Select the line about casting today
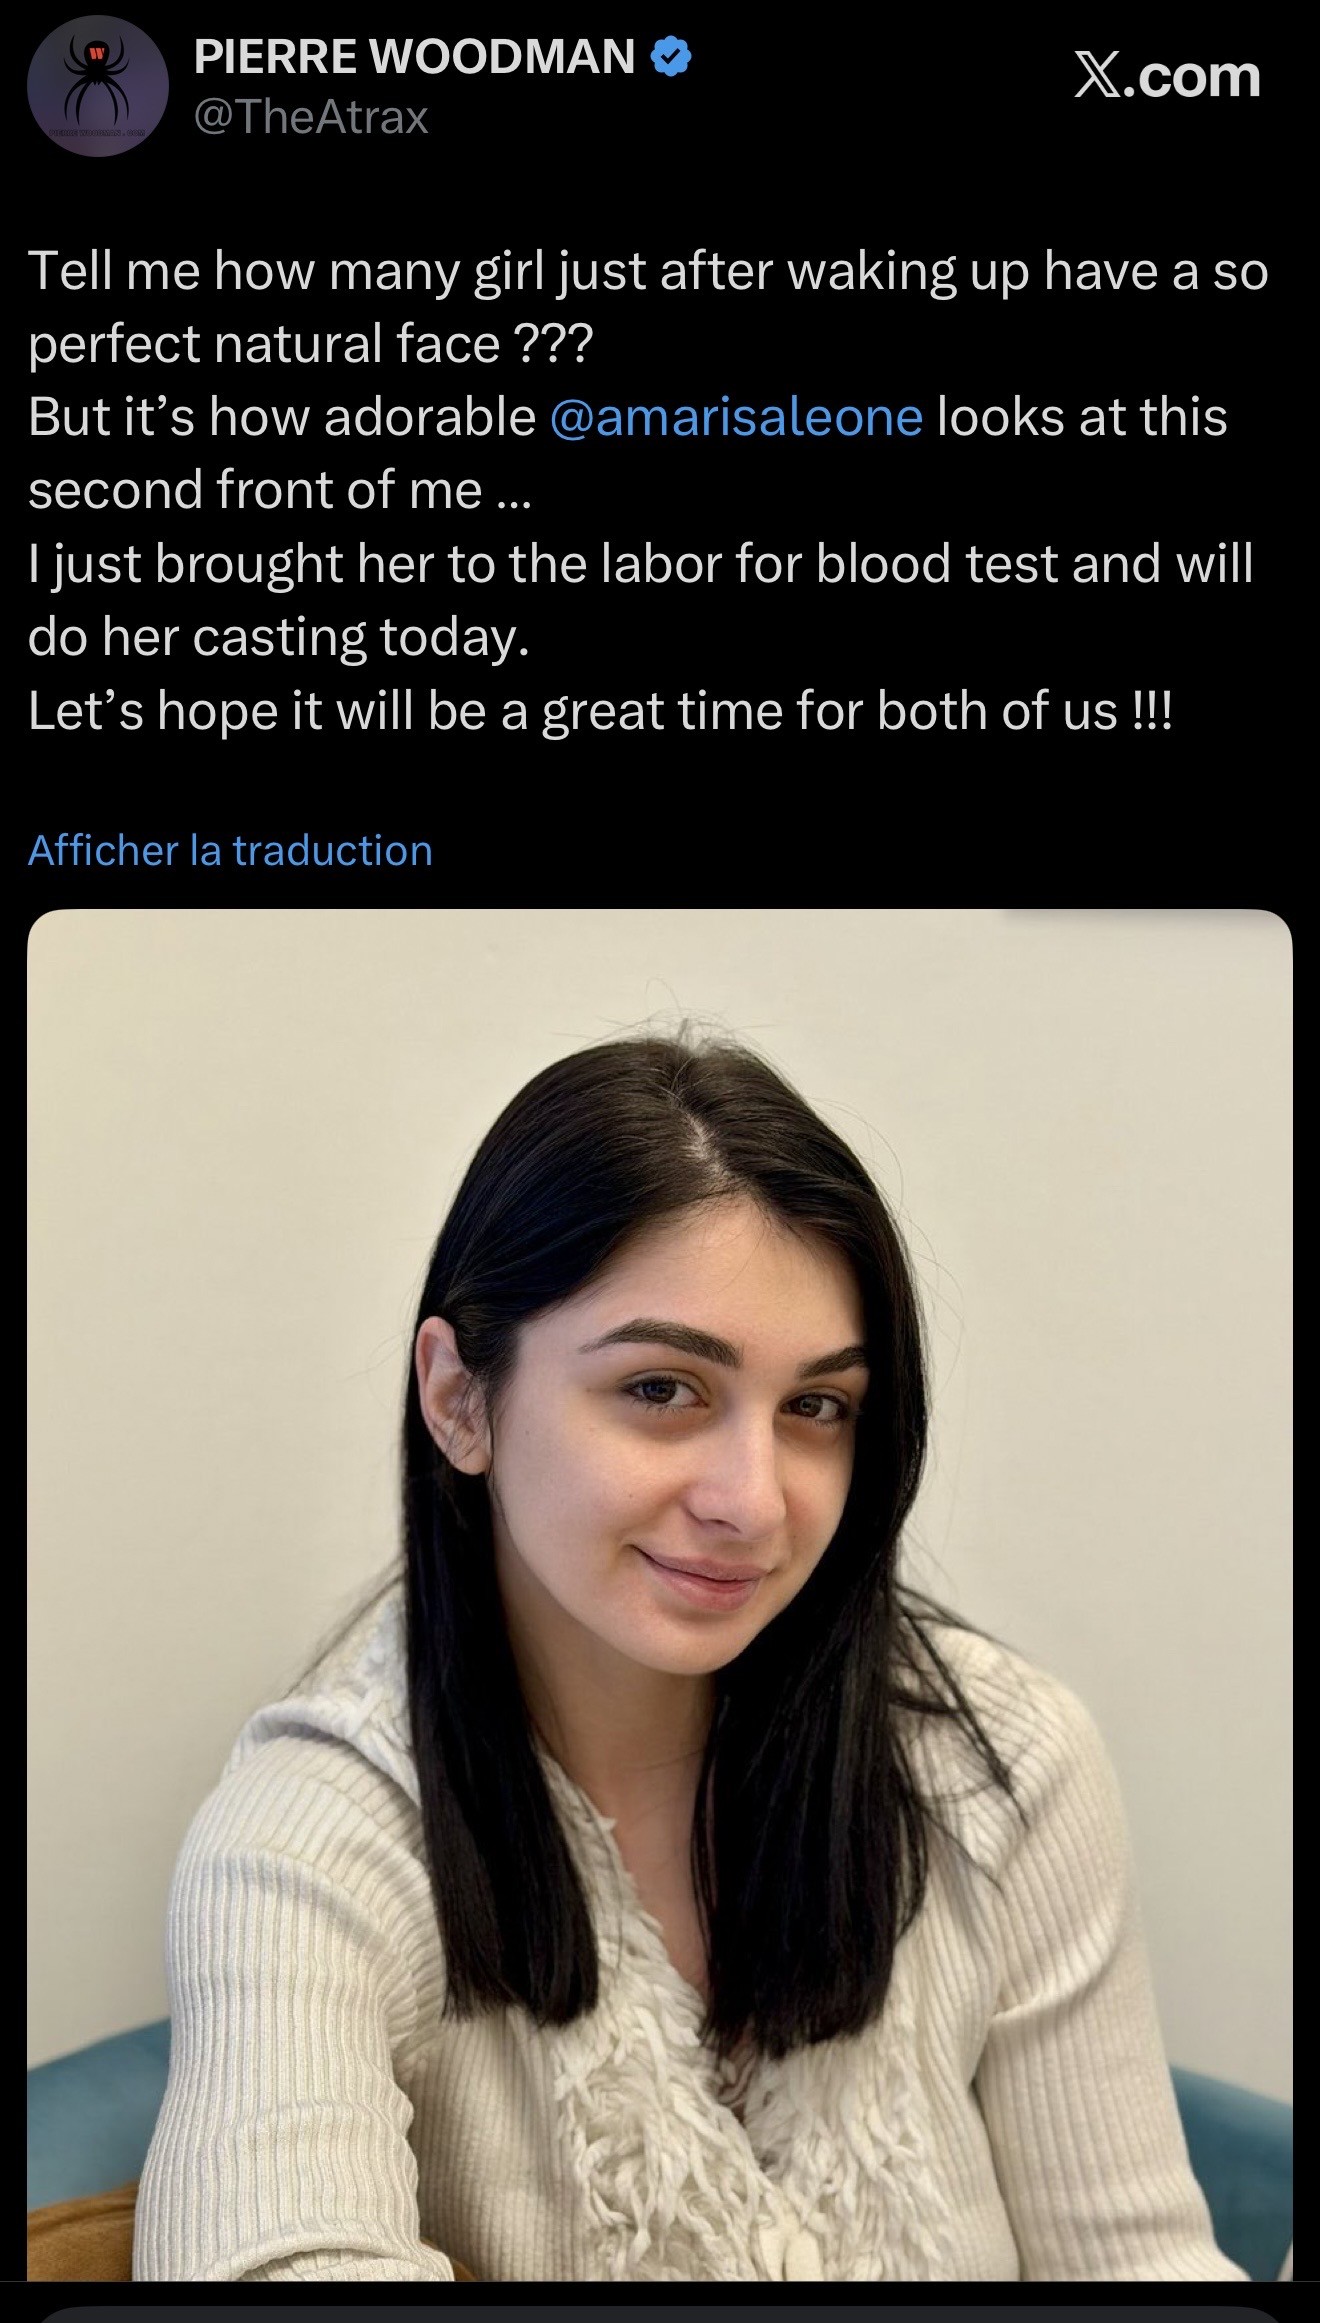 pyautogui.click(x=279, y=637)
